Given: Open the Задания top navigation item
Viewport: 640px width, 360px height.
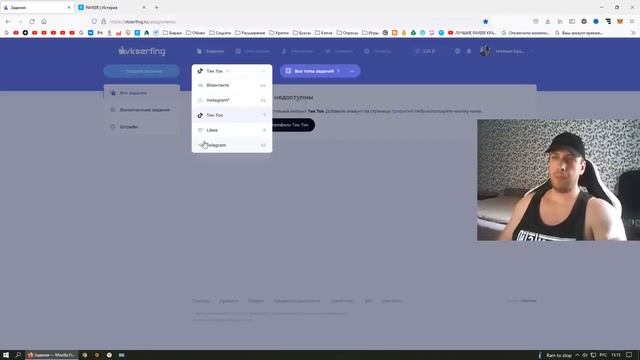Looking at the screenshot, I should [211, 51].
